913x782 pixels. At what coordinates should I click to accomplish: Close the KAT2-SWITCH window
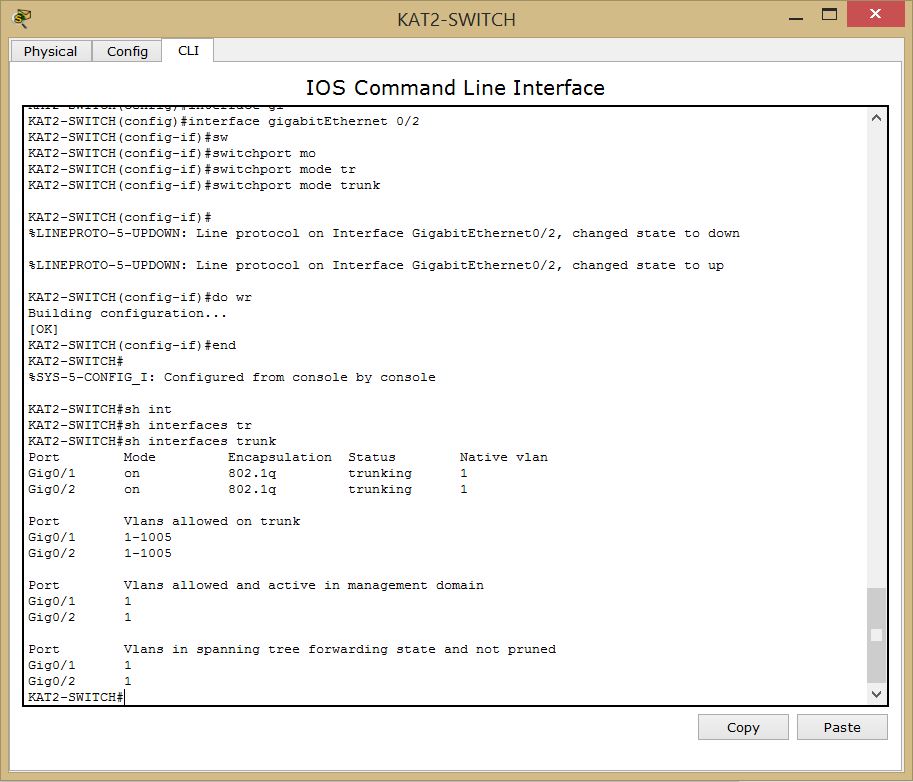(875, 14)
